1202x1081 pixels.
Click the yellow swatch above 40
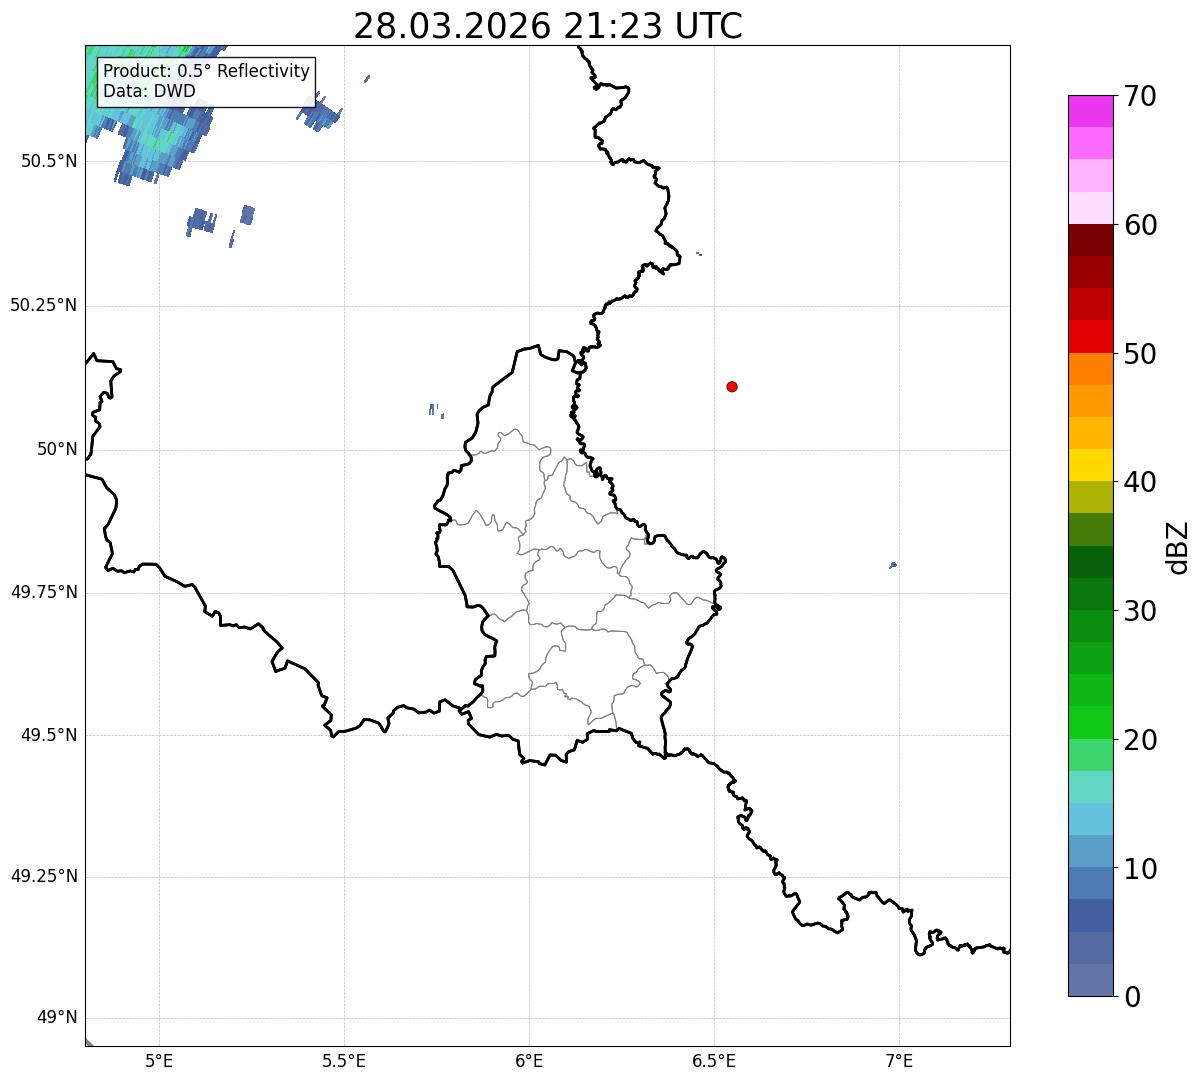click(1091, 465)
